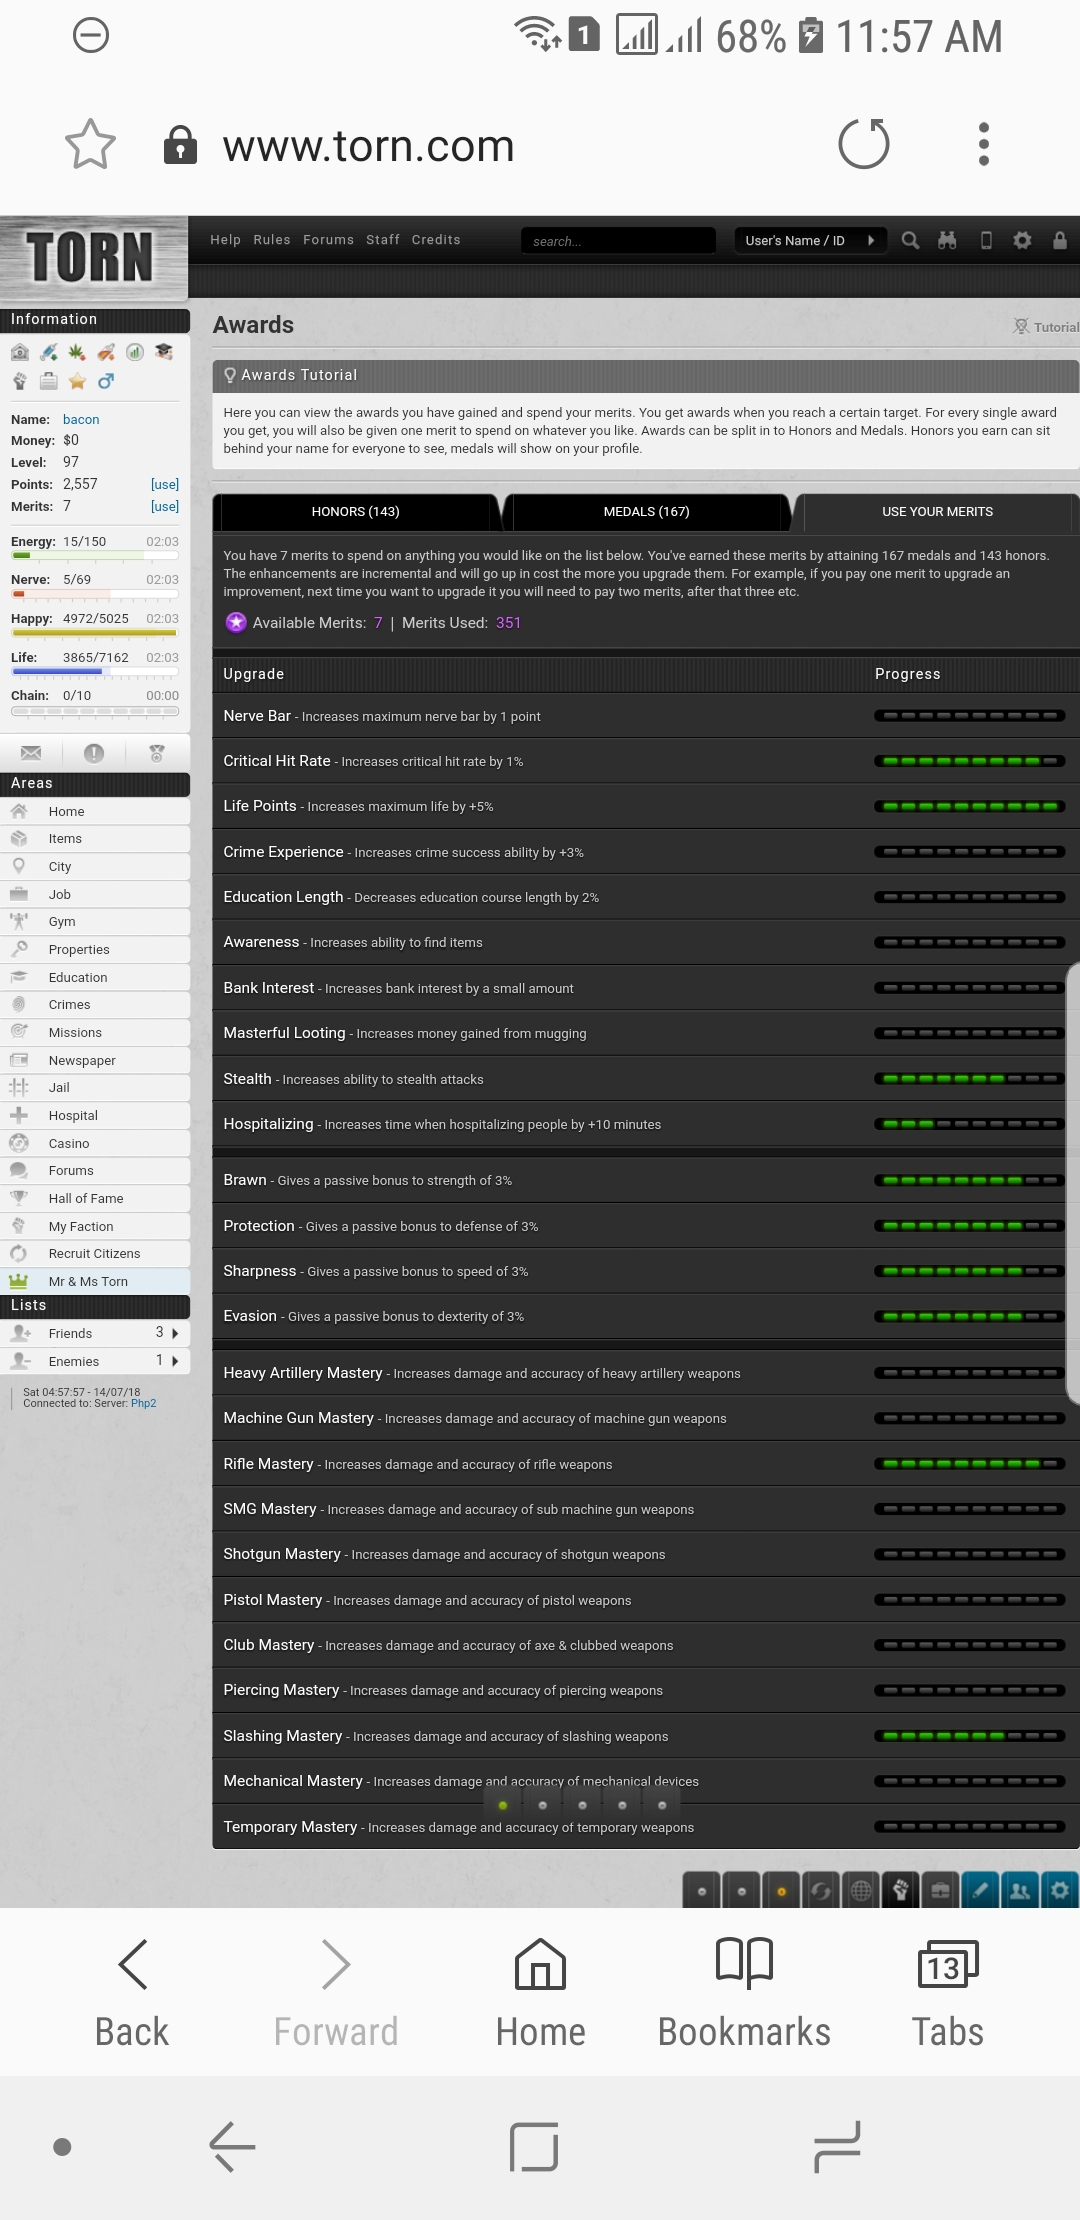This screenshot has width=1080, height=2220.
Task: Click the fist faction chat icon in bottom bar
Action: coord(901,1890)
